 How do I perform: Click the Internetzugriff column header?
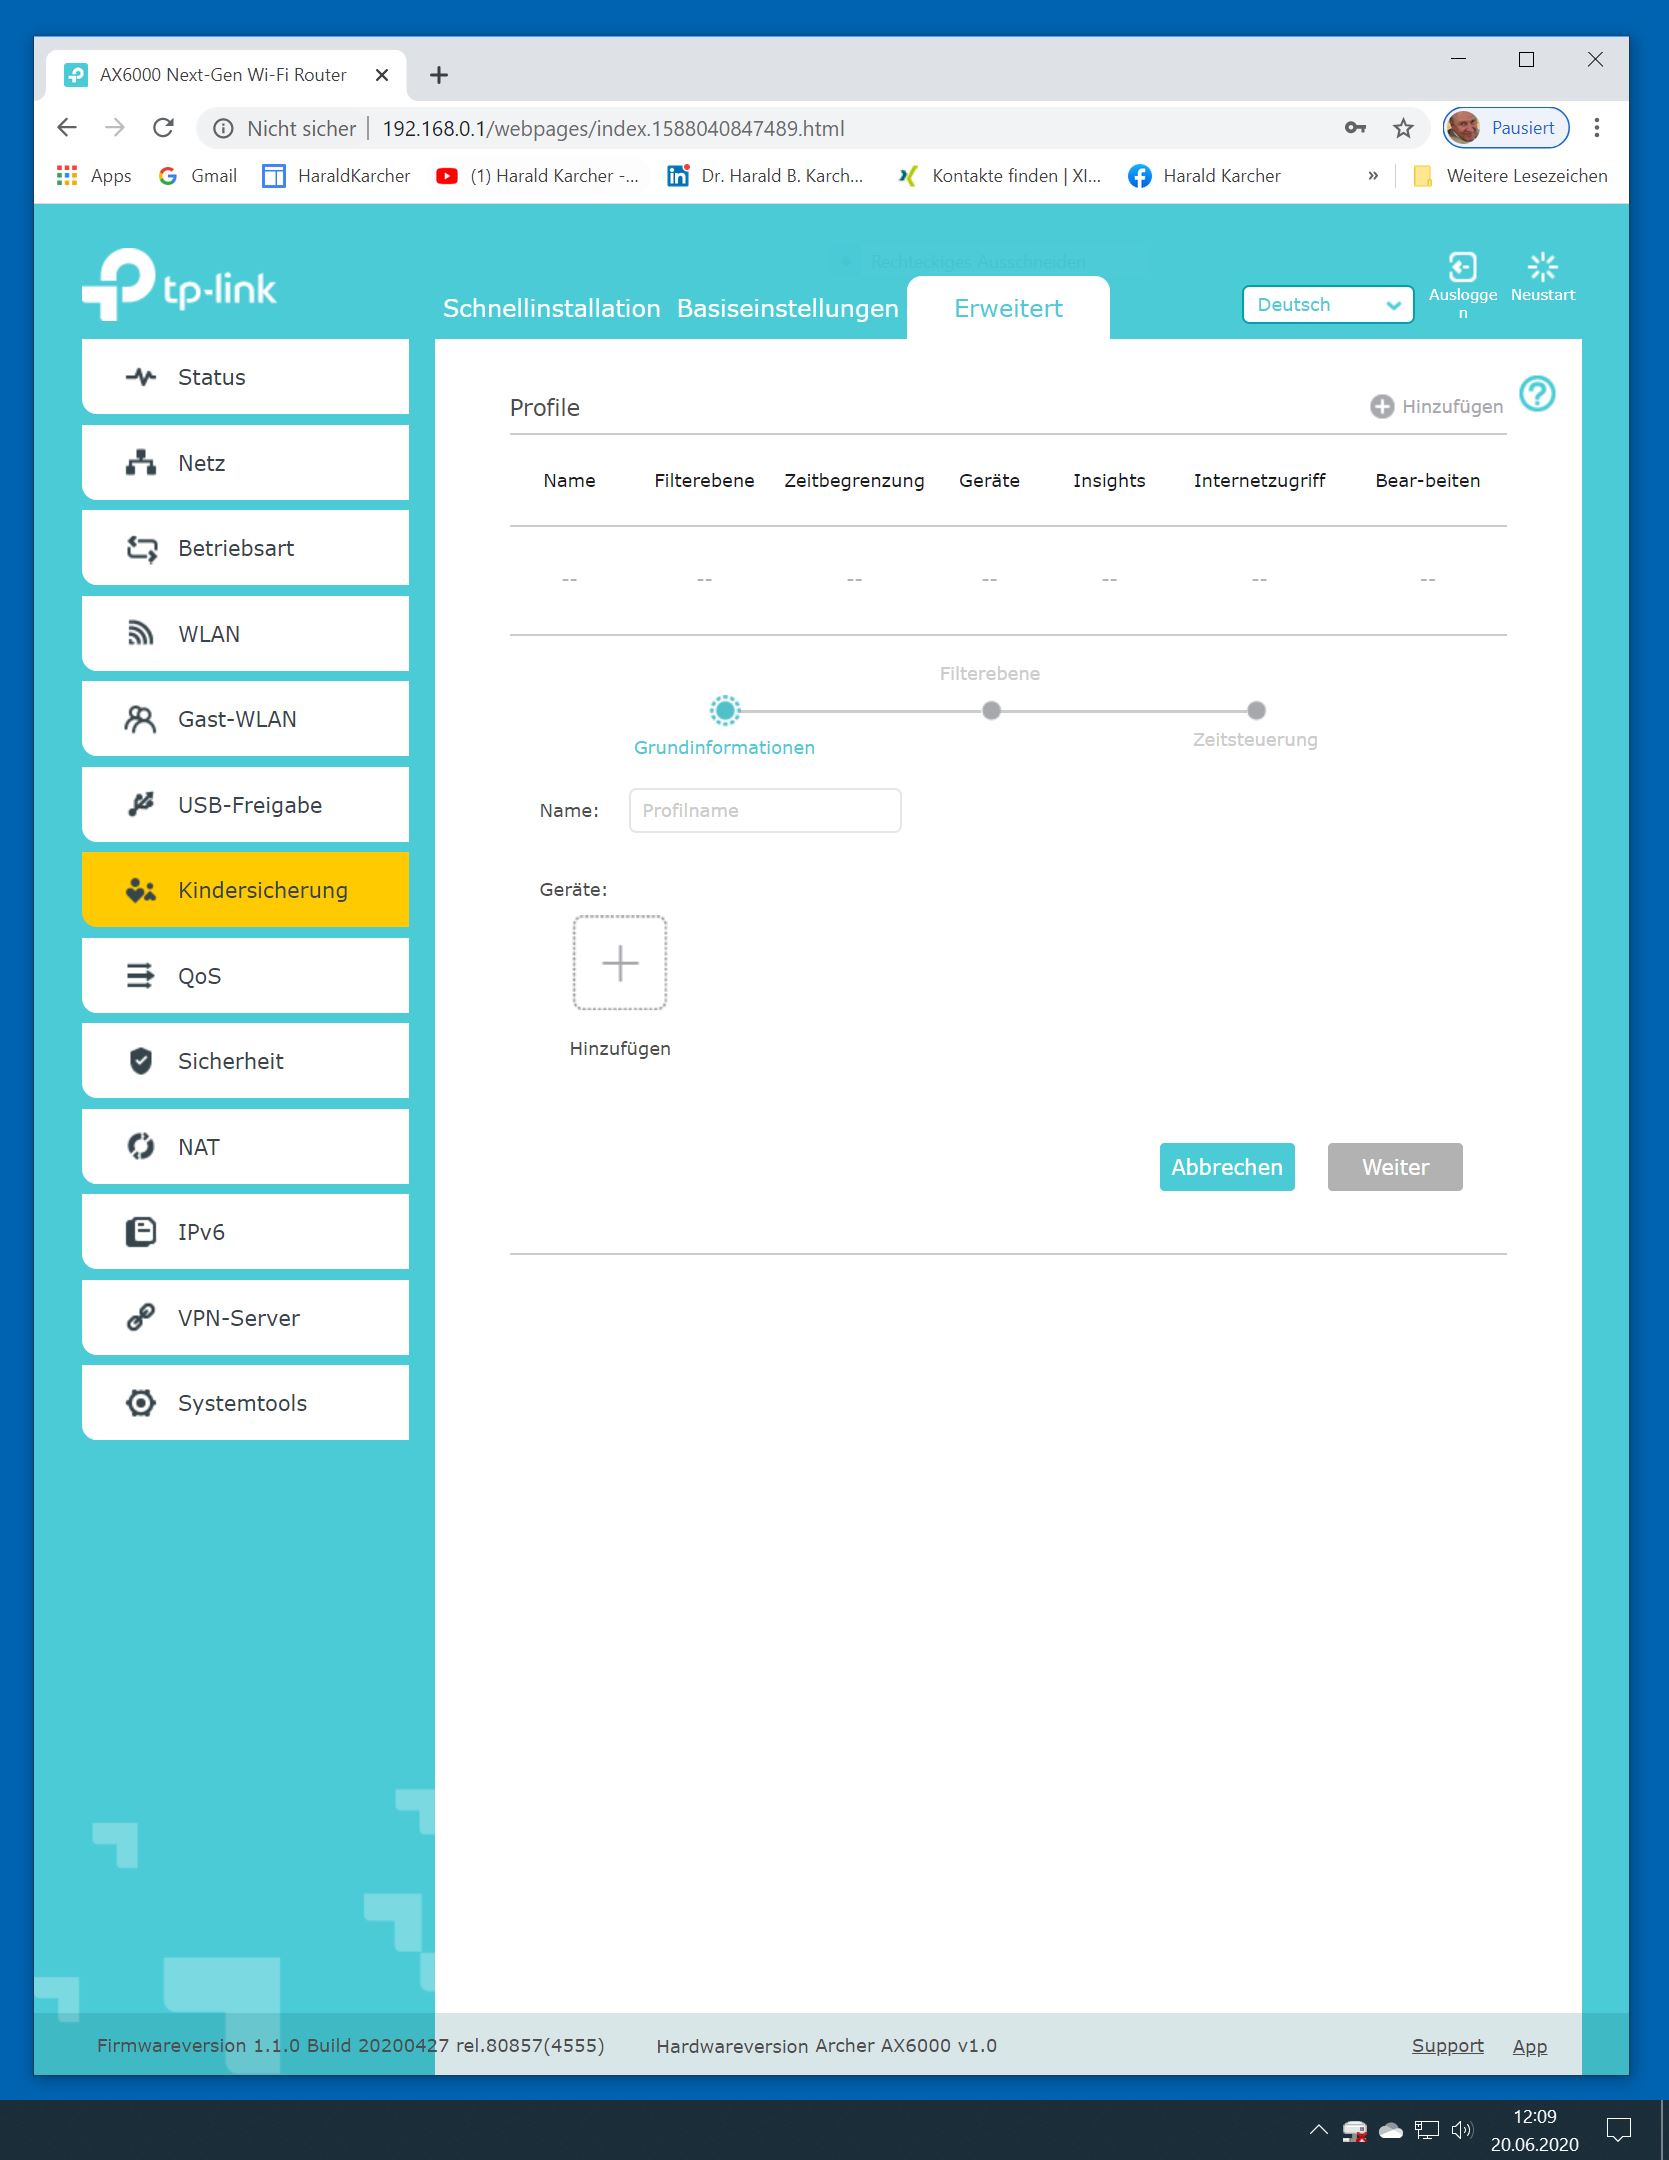[x=1259, y=481]
